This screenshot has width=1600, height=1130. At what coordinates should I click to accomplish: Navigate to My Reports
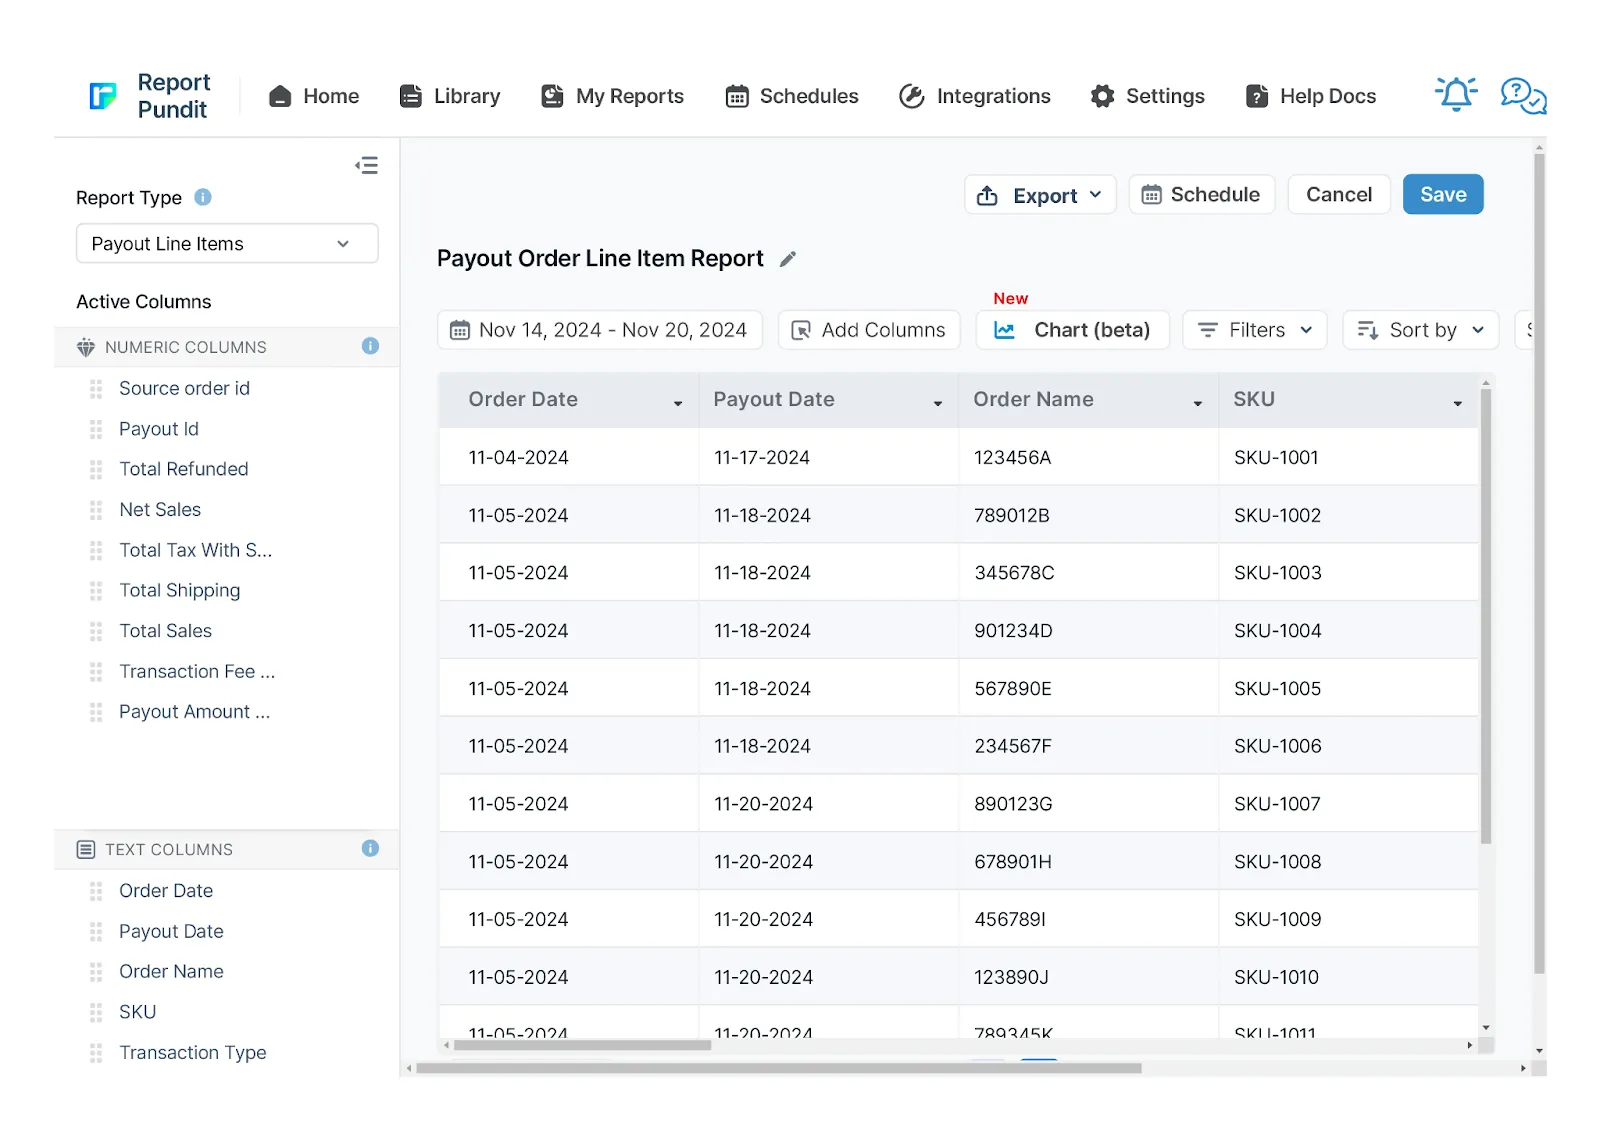click(612, 96)
